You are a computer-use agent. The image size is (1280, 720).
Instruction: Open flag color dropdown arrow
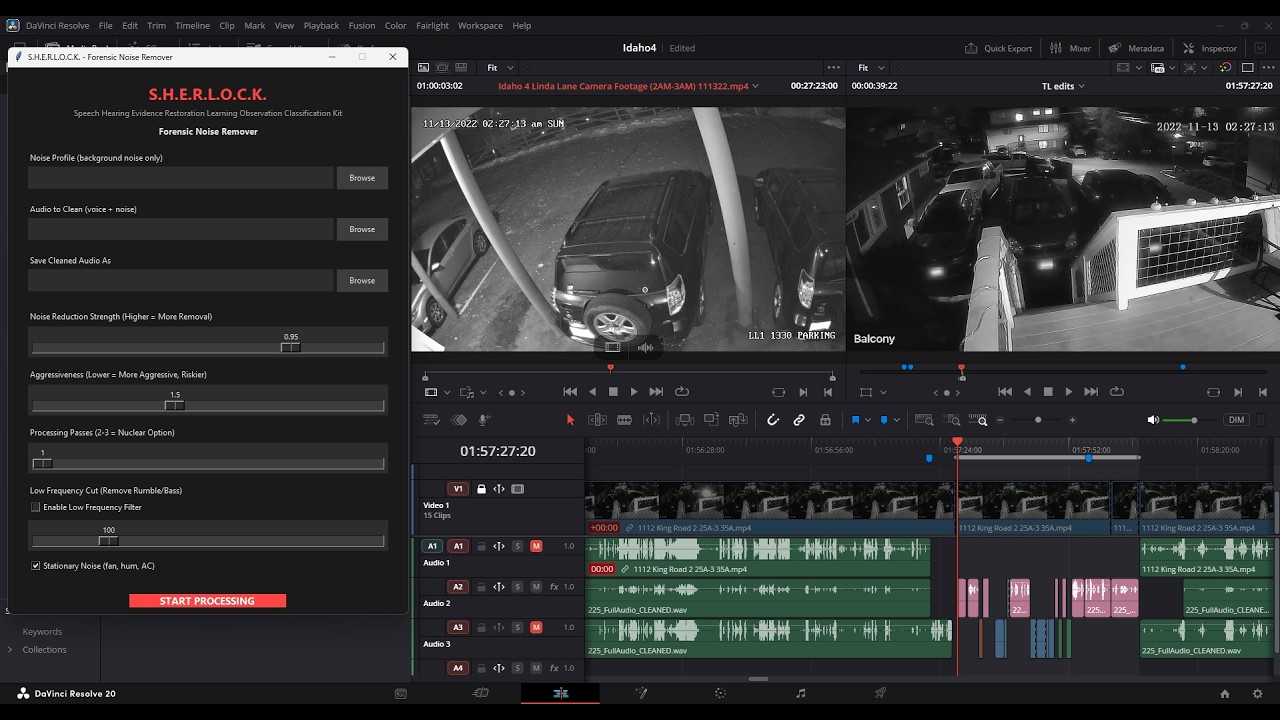(x=867, y=420)
